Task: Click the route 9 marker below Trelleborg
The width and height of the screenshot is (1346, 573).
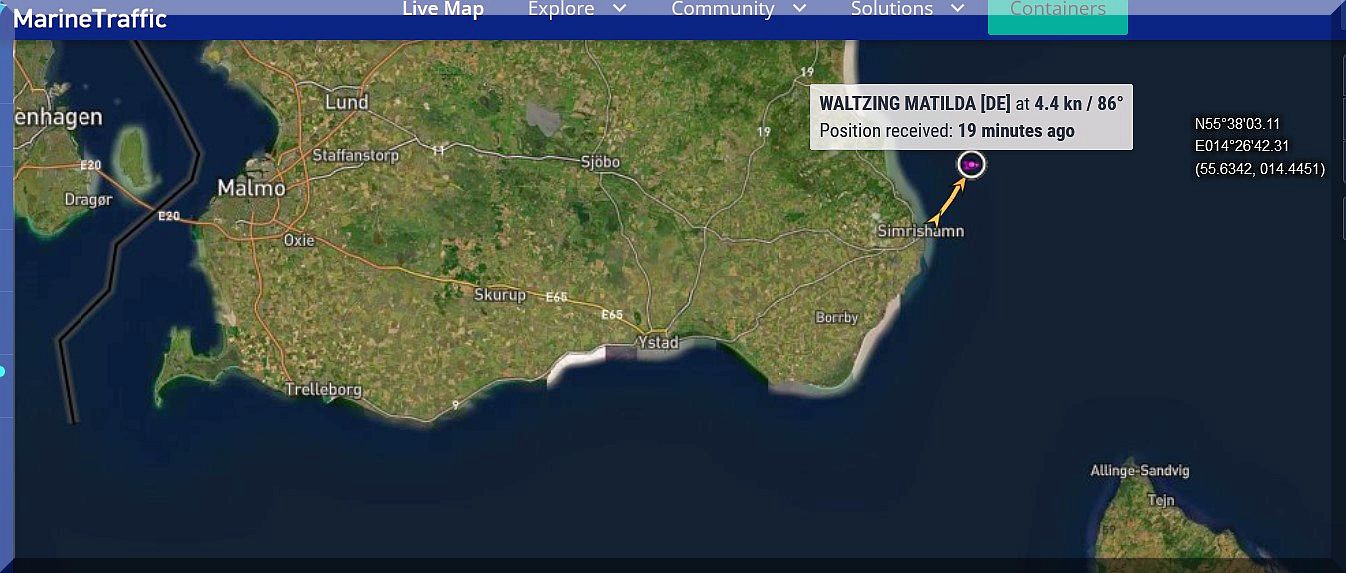Action: point(455,405)
